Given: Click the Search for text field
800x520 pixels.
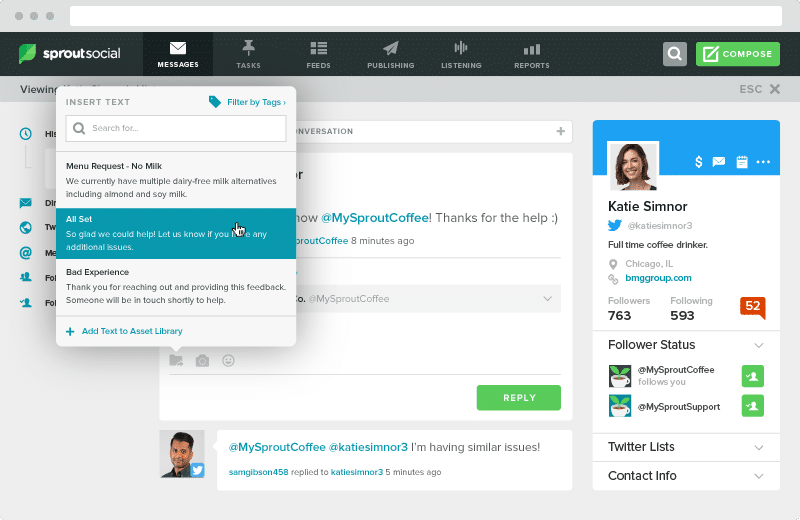Looking at the screenshot, I should click(176, 128).
